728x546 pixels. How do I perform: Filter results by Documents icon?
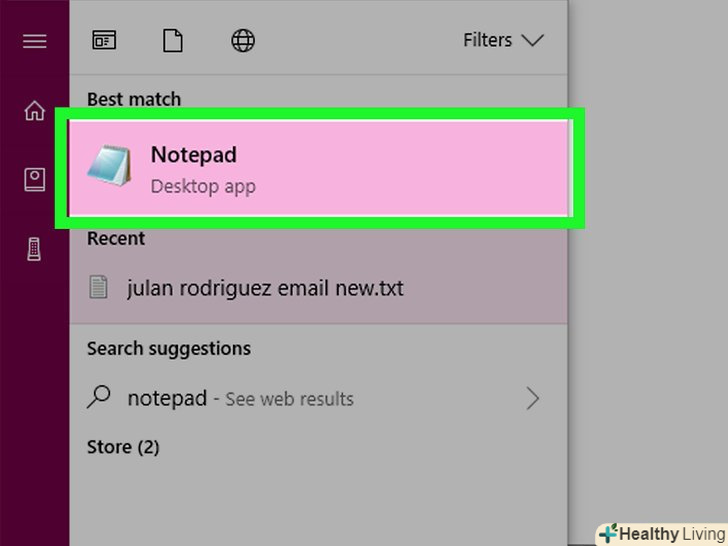[173, 40]
